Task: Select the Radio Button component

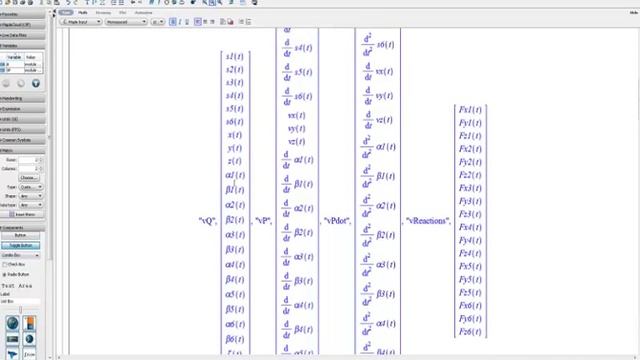Action: coord(16,274)
